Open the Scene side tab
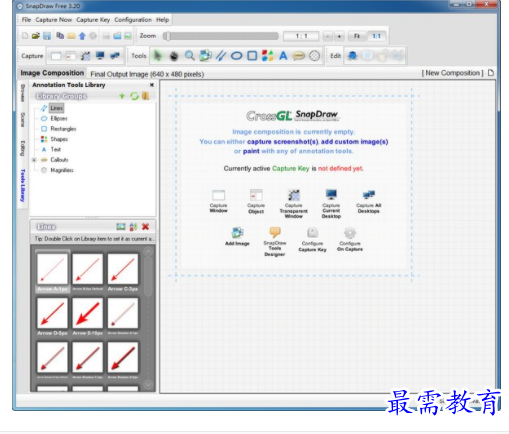This screenshot has width=509, height=434. (x=23, y=120)
